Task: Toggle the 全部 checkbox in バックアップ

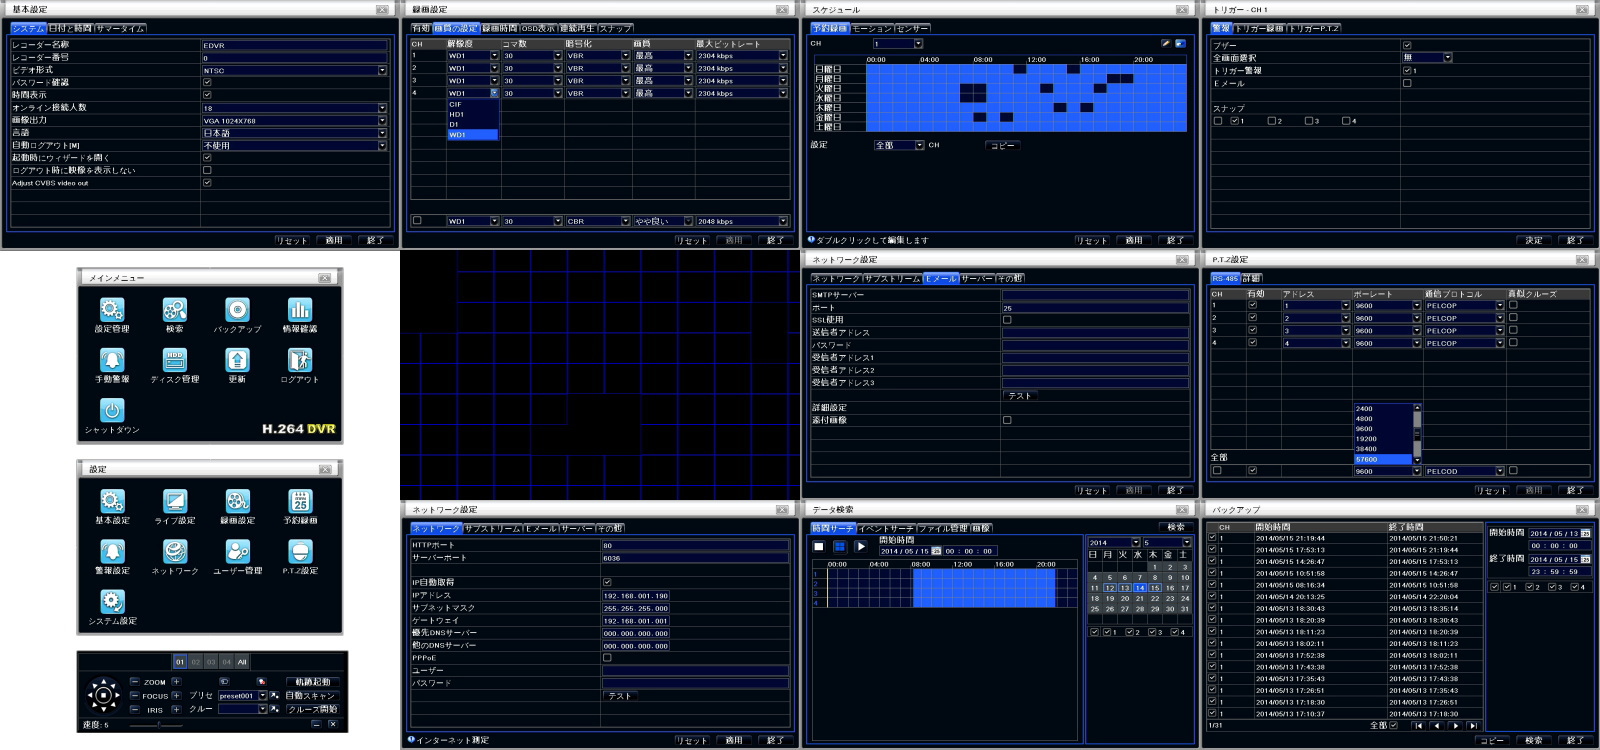Action: [1393, 725]
